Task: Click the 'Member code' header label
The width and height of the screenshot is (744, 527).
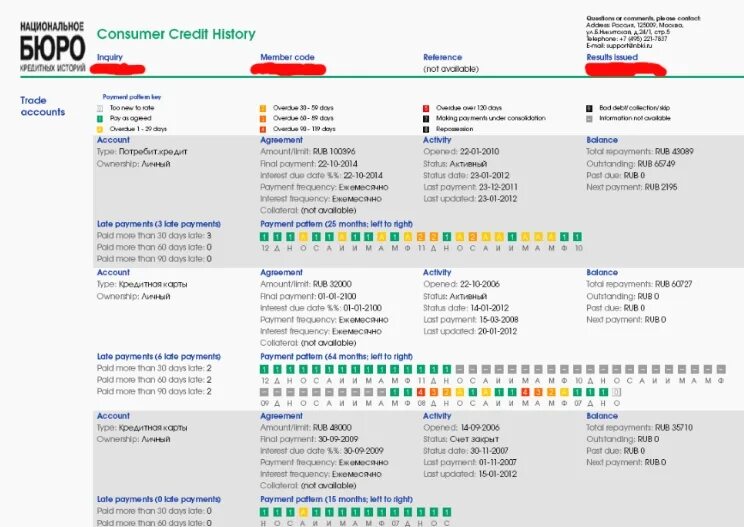Action: click(287, 57)
